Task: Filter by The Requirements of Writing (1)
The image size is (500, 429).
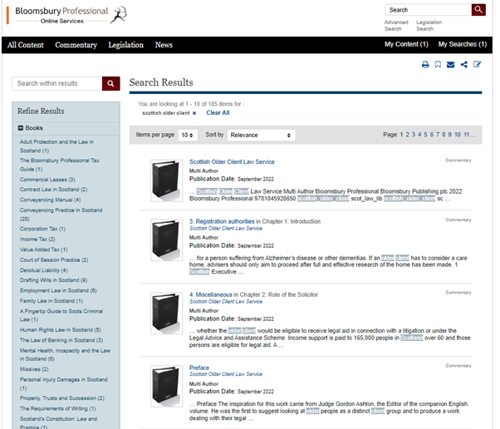Action: tap(58, 409)
